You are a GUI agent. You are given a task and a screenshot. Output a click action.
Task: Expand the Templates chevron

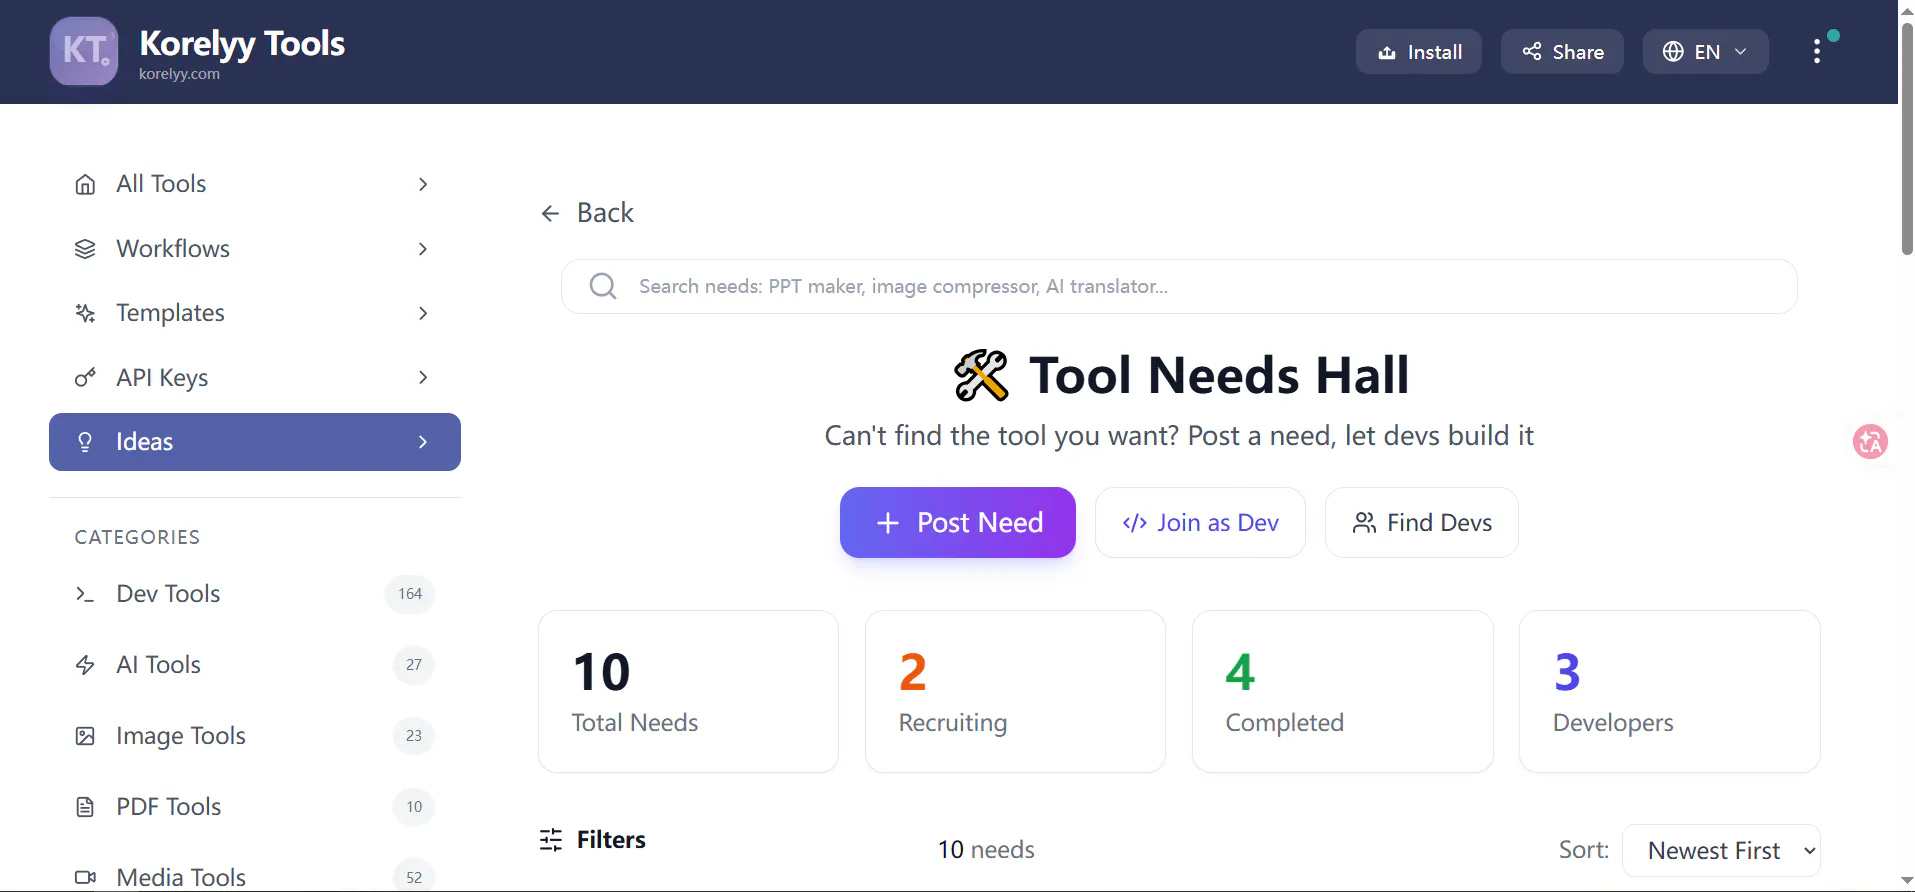tap(423, 313)
